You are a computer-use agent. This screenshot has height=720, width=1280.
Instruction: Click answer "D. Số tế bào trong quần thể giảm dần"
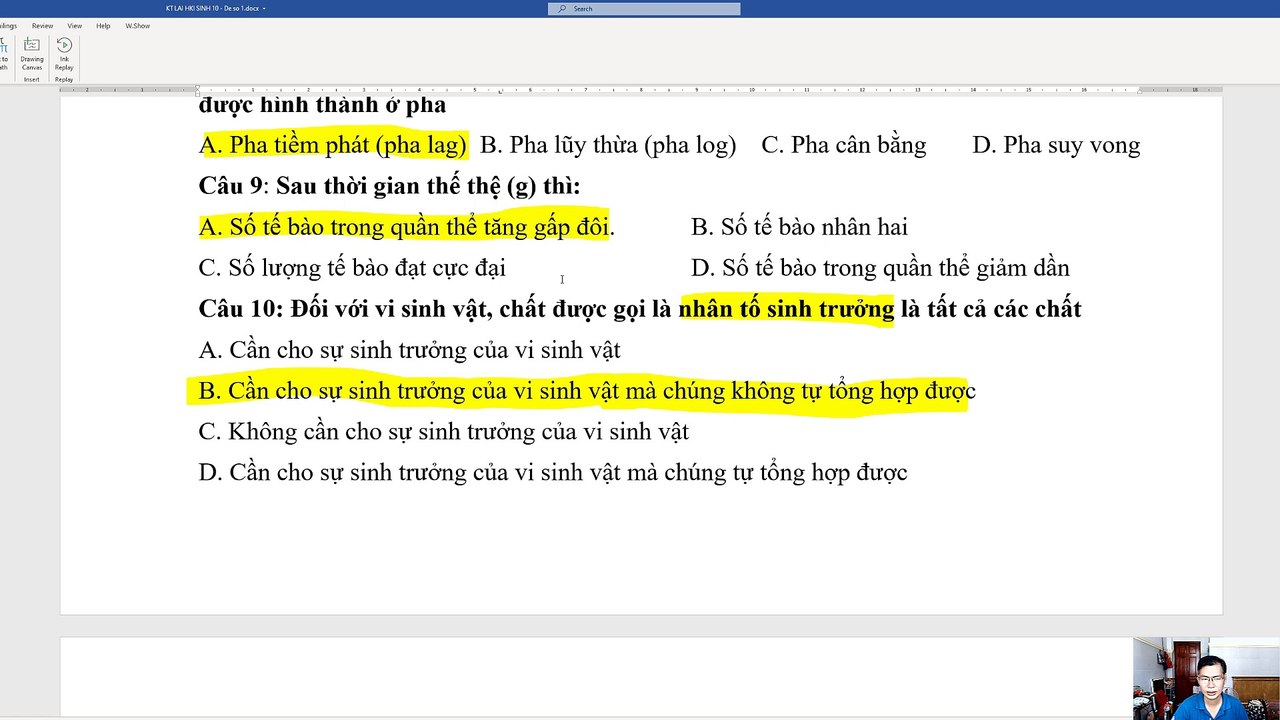pyautogui.click(x=880, y=268)
